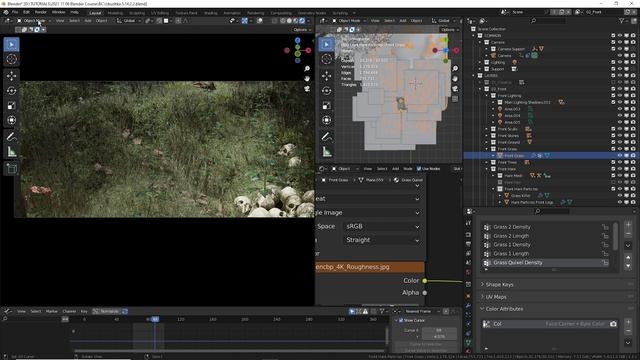Toggle Show Cursor checkbox in graph sidebar
640x360 pixels.
pyautogui.click(x=401, y=320)
